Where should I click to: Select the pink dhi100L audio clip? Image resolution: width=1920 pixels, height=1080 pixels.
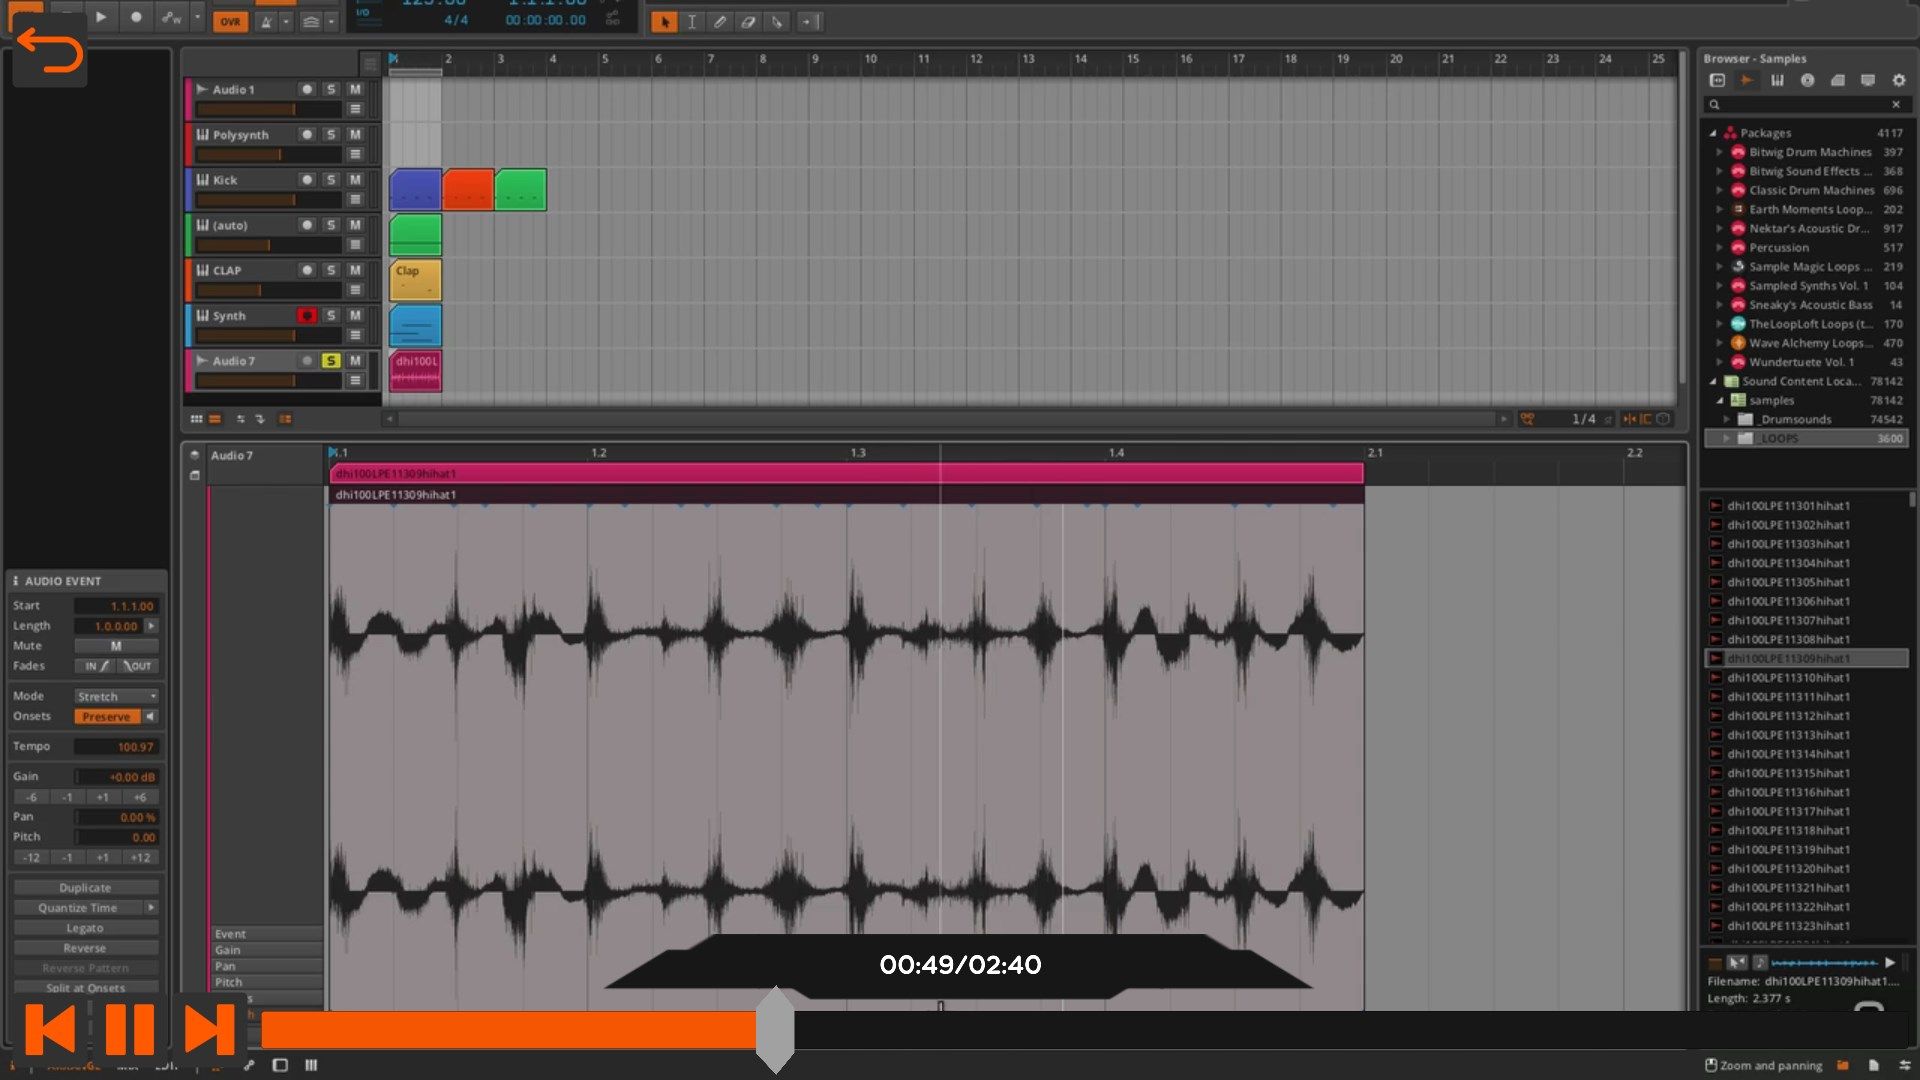click(x=415, y=370)
